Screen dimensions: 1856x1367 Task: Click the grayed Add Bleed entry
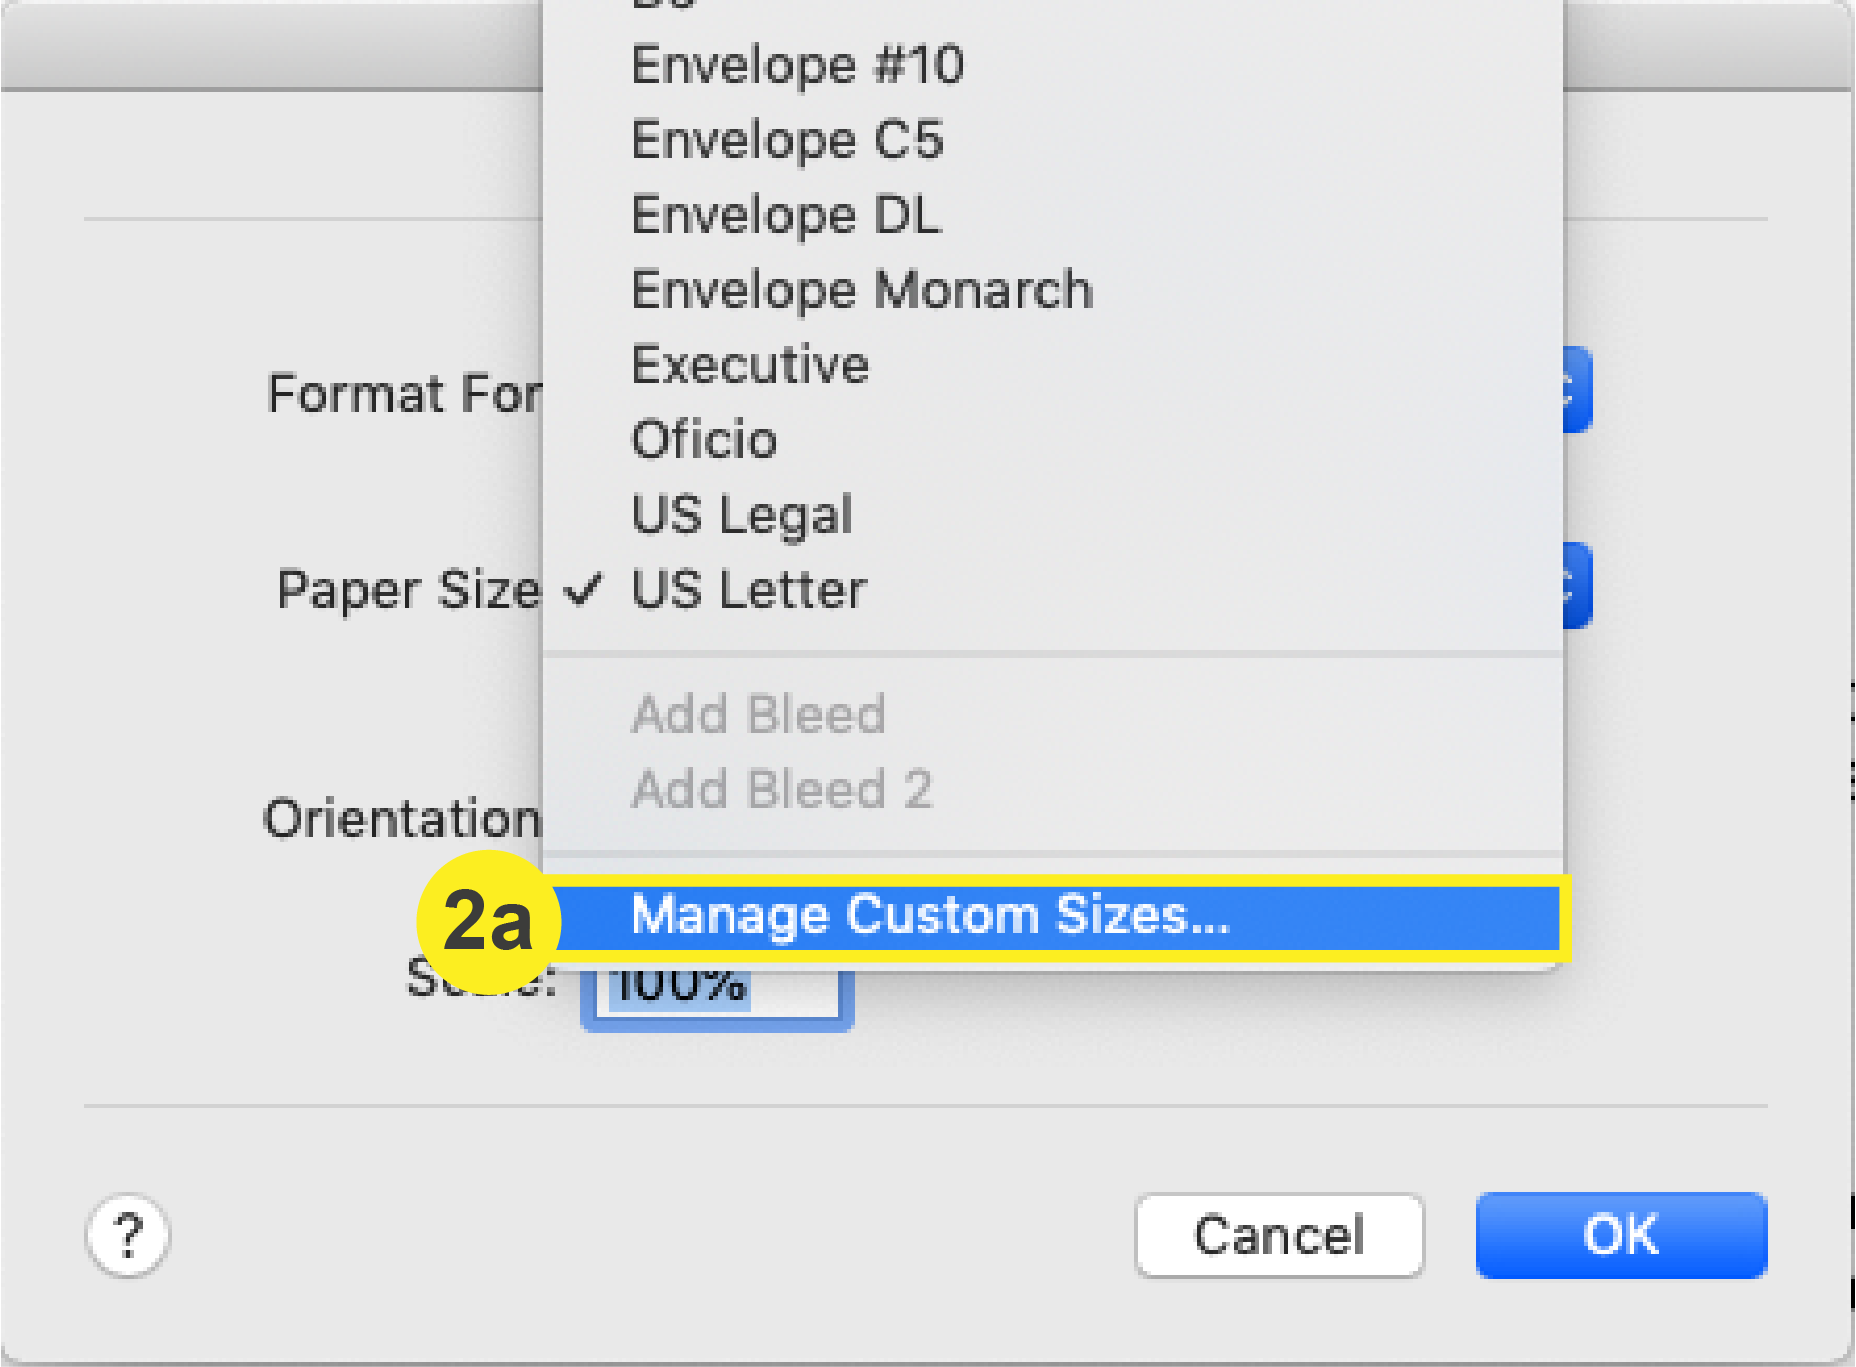click(758, 714)
